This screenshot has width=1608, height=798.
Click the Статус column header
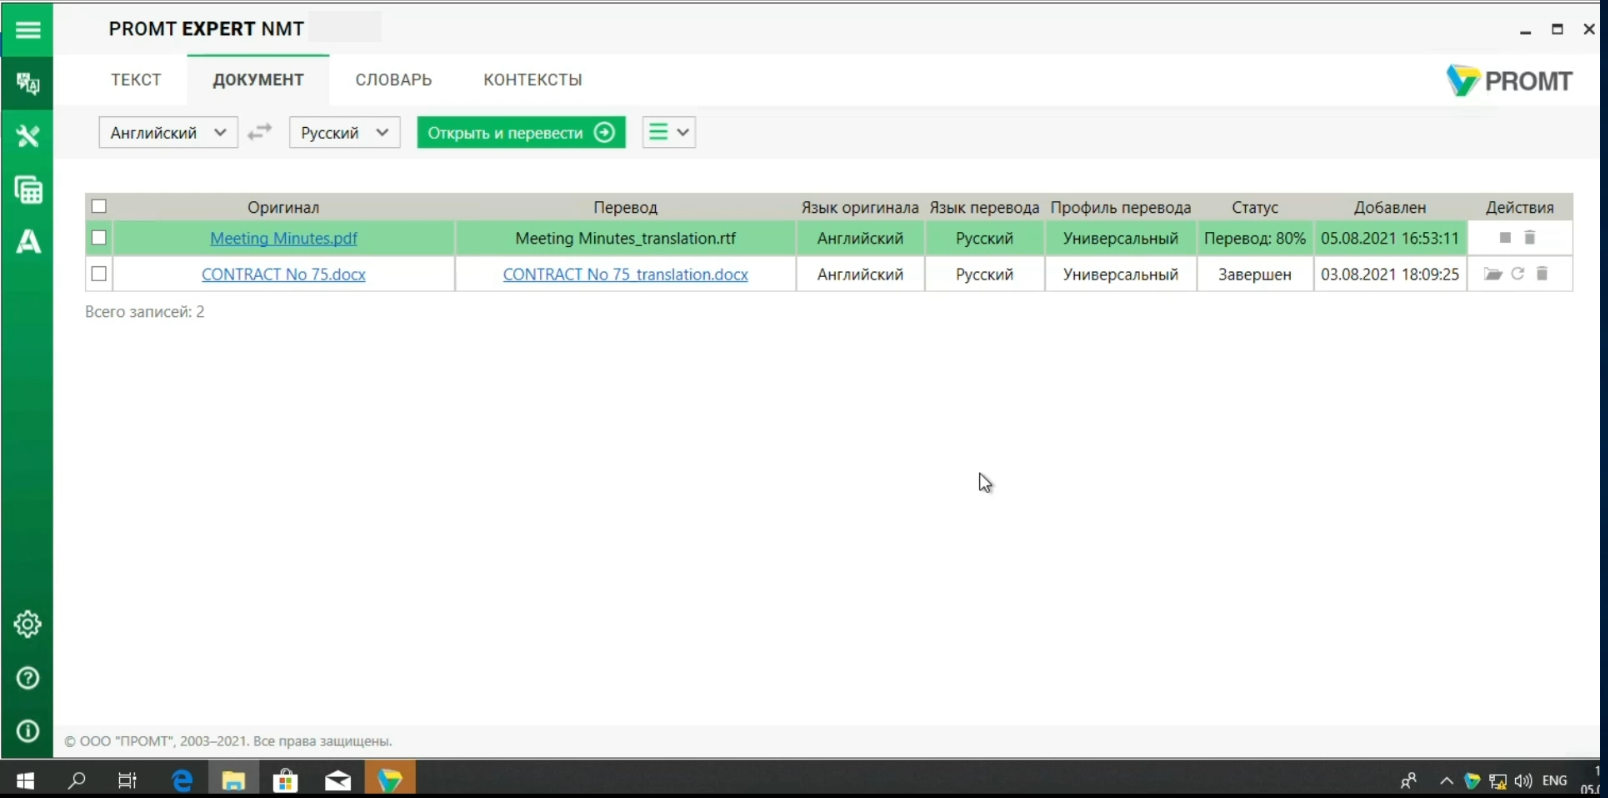point(1255,207)
